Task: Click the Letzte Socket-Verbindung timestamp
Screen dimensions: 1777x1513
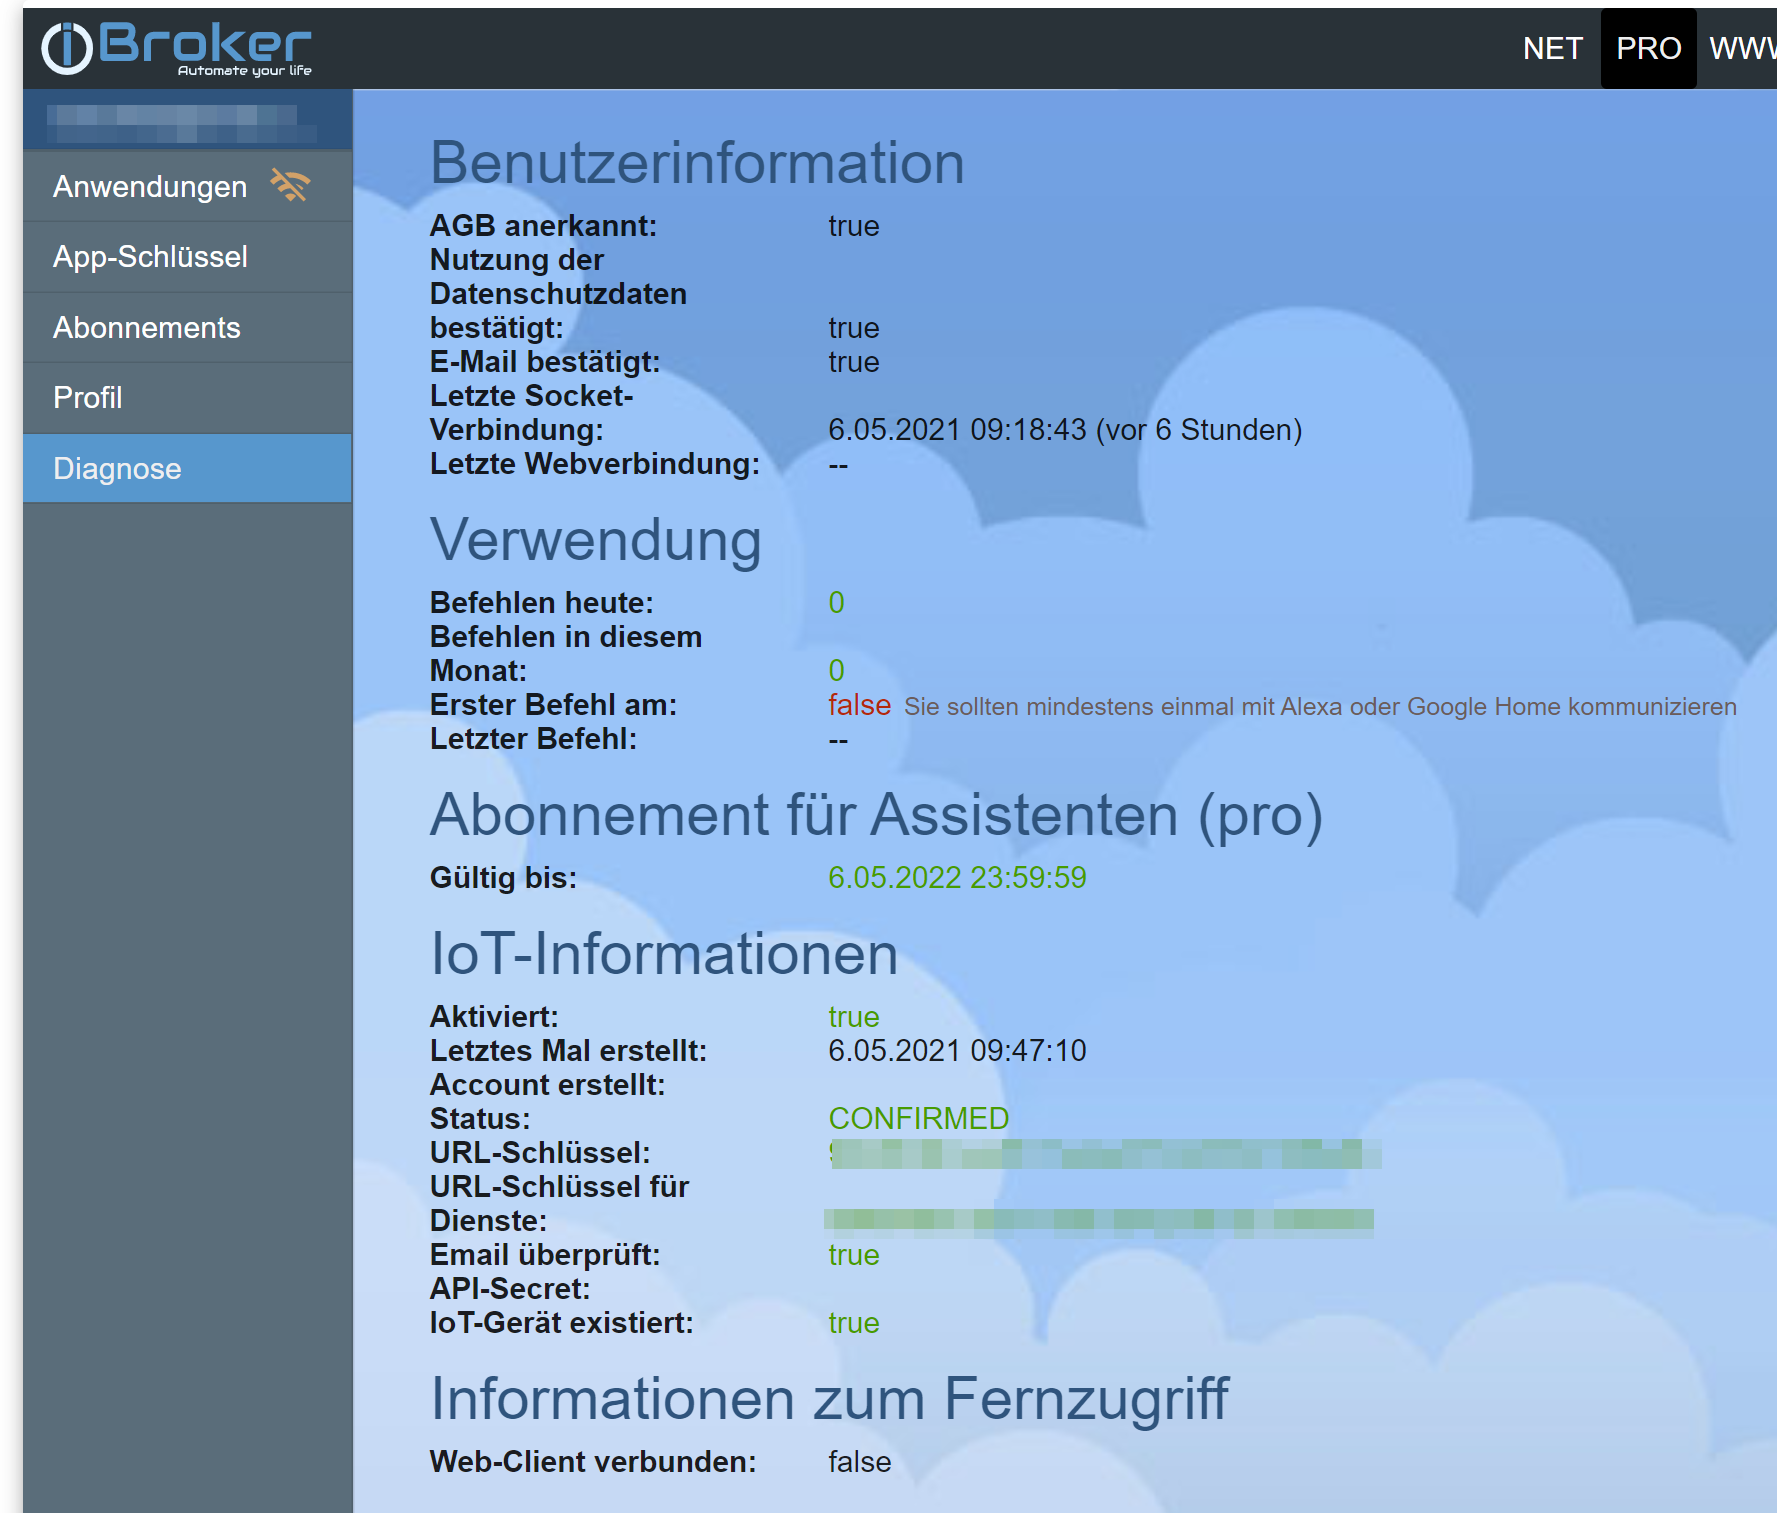Action: coord(1065,430)
